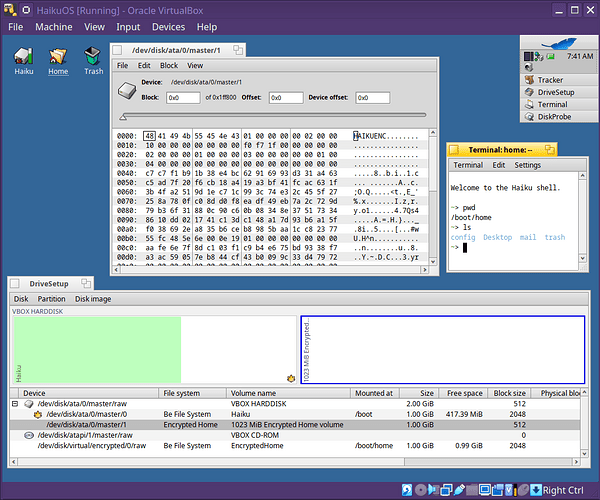Image resolution: width=600 pixels, height=500 pixels.
Task: Click the VirtualBox Right Ctrl host key indicator
Action: pos(563,490)
